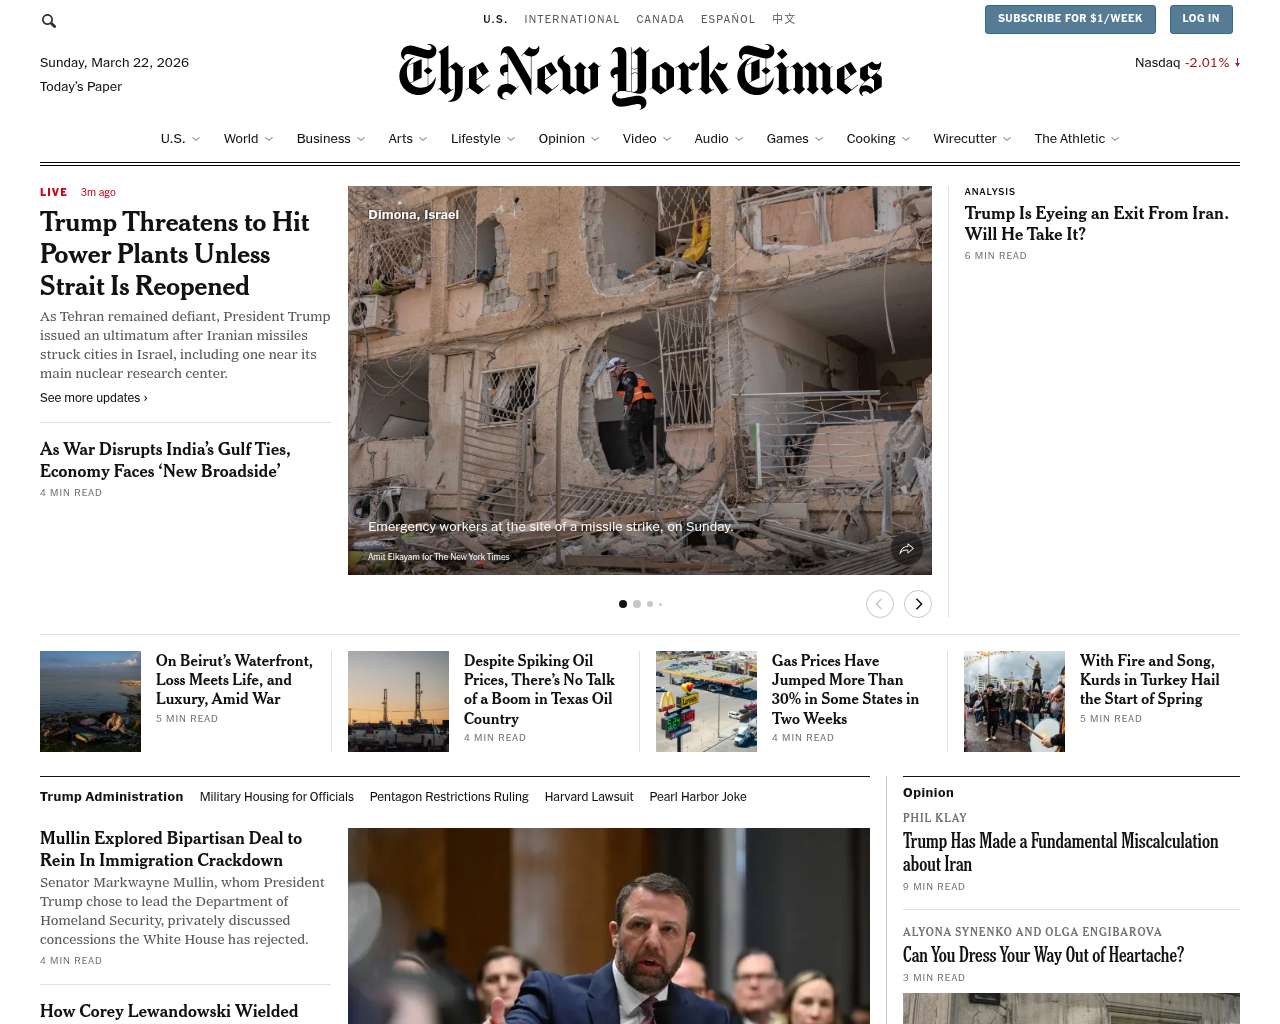The image size is (1280, 1024).
Task: Click Subscribe for $1/week button
Action: pyautogui.click(x=1070, y=19)
